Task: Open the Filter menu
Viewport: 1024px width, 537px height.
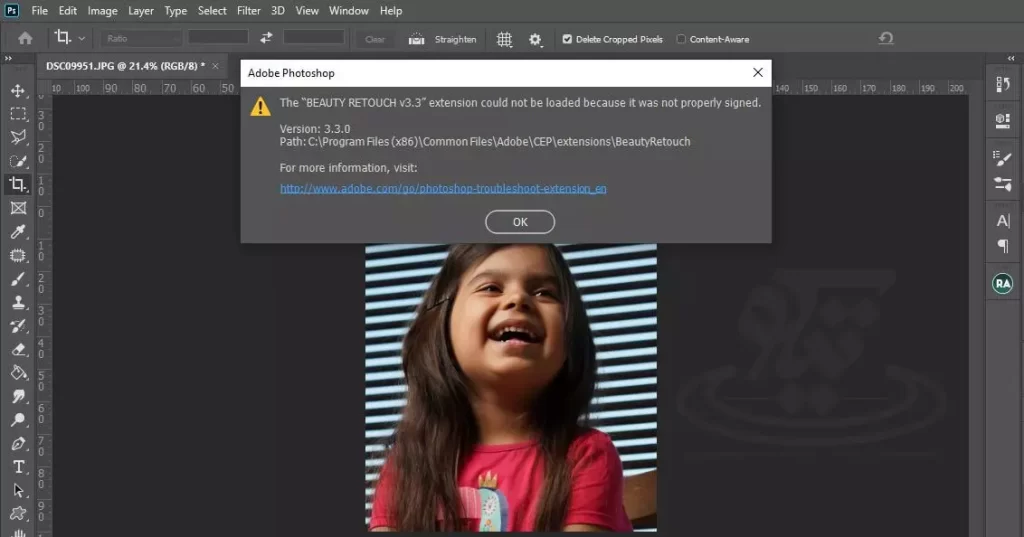Action: (250, 11)
